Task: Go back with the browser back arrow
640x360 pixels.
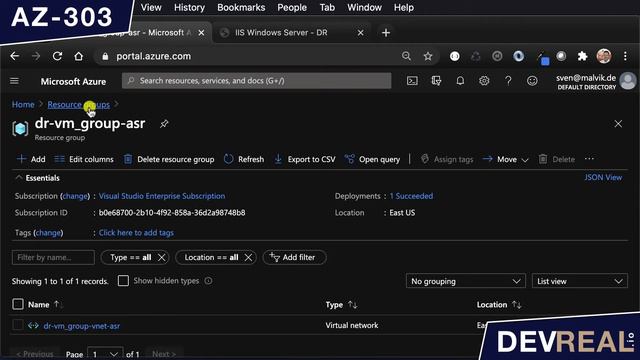Action: (x=15, y=56)
